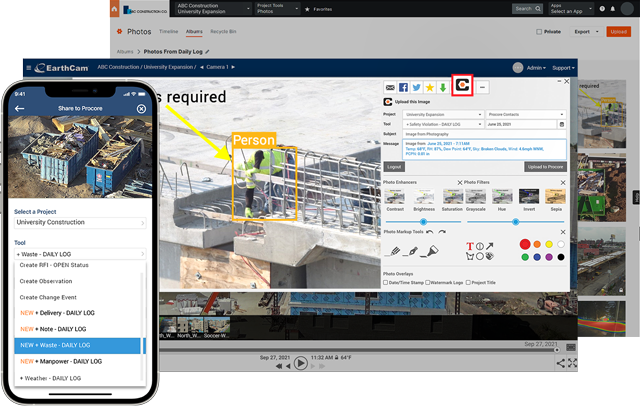Toggle fullscreen on the EarthCam player
The width and height of the screenshot is (640, 406).
click(x=572, y=363)
